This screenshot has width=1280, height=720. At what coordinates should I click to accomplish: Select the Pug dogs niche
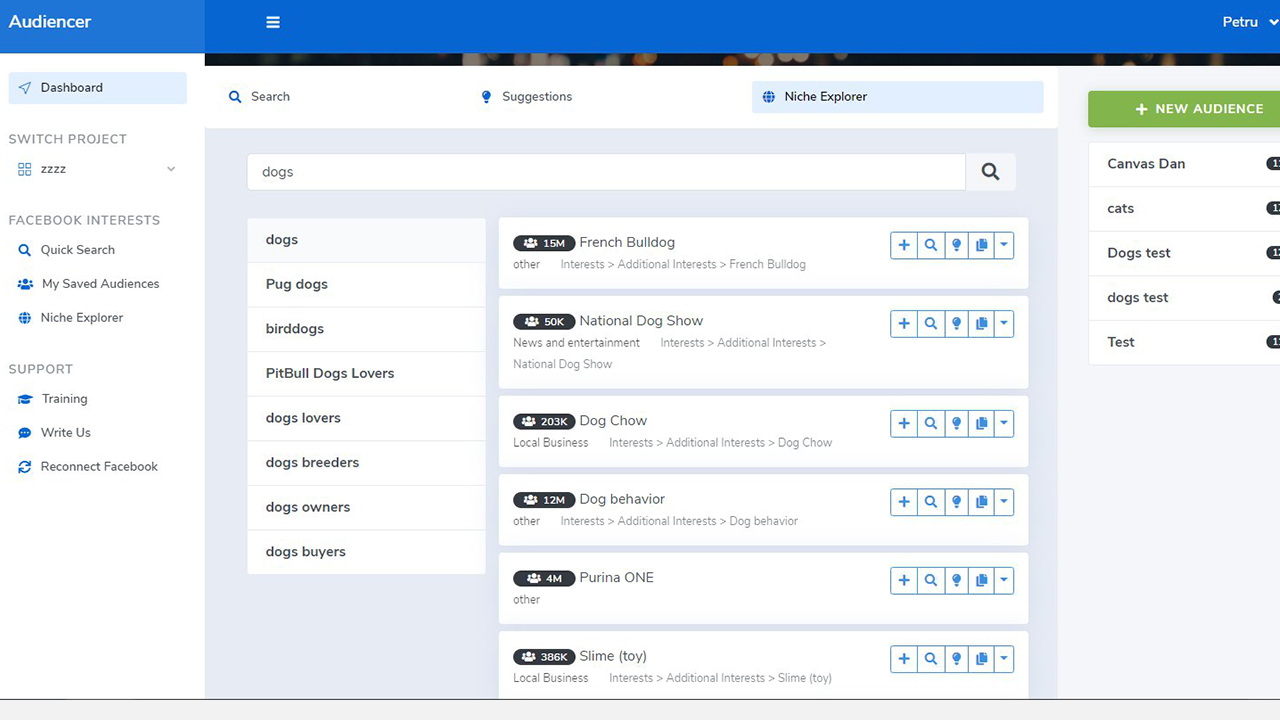tap(366, 285)
